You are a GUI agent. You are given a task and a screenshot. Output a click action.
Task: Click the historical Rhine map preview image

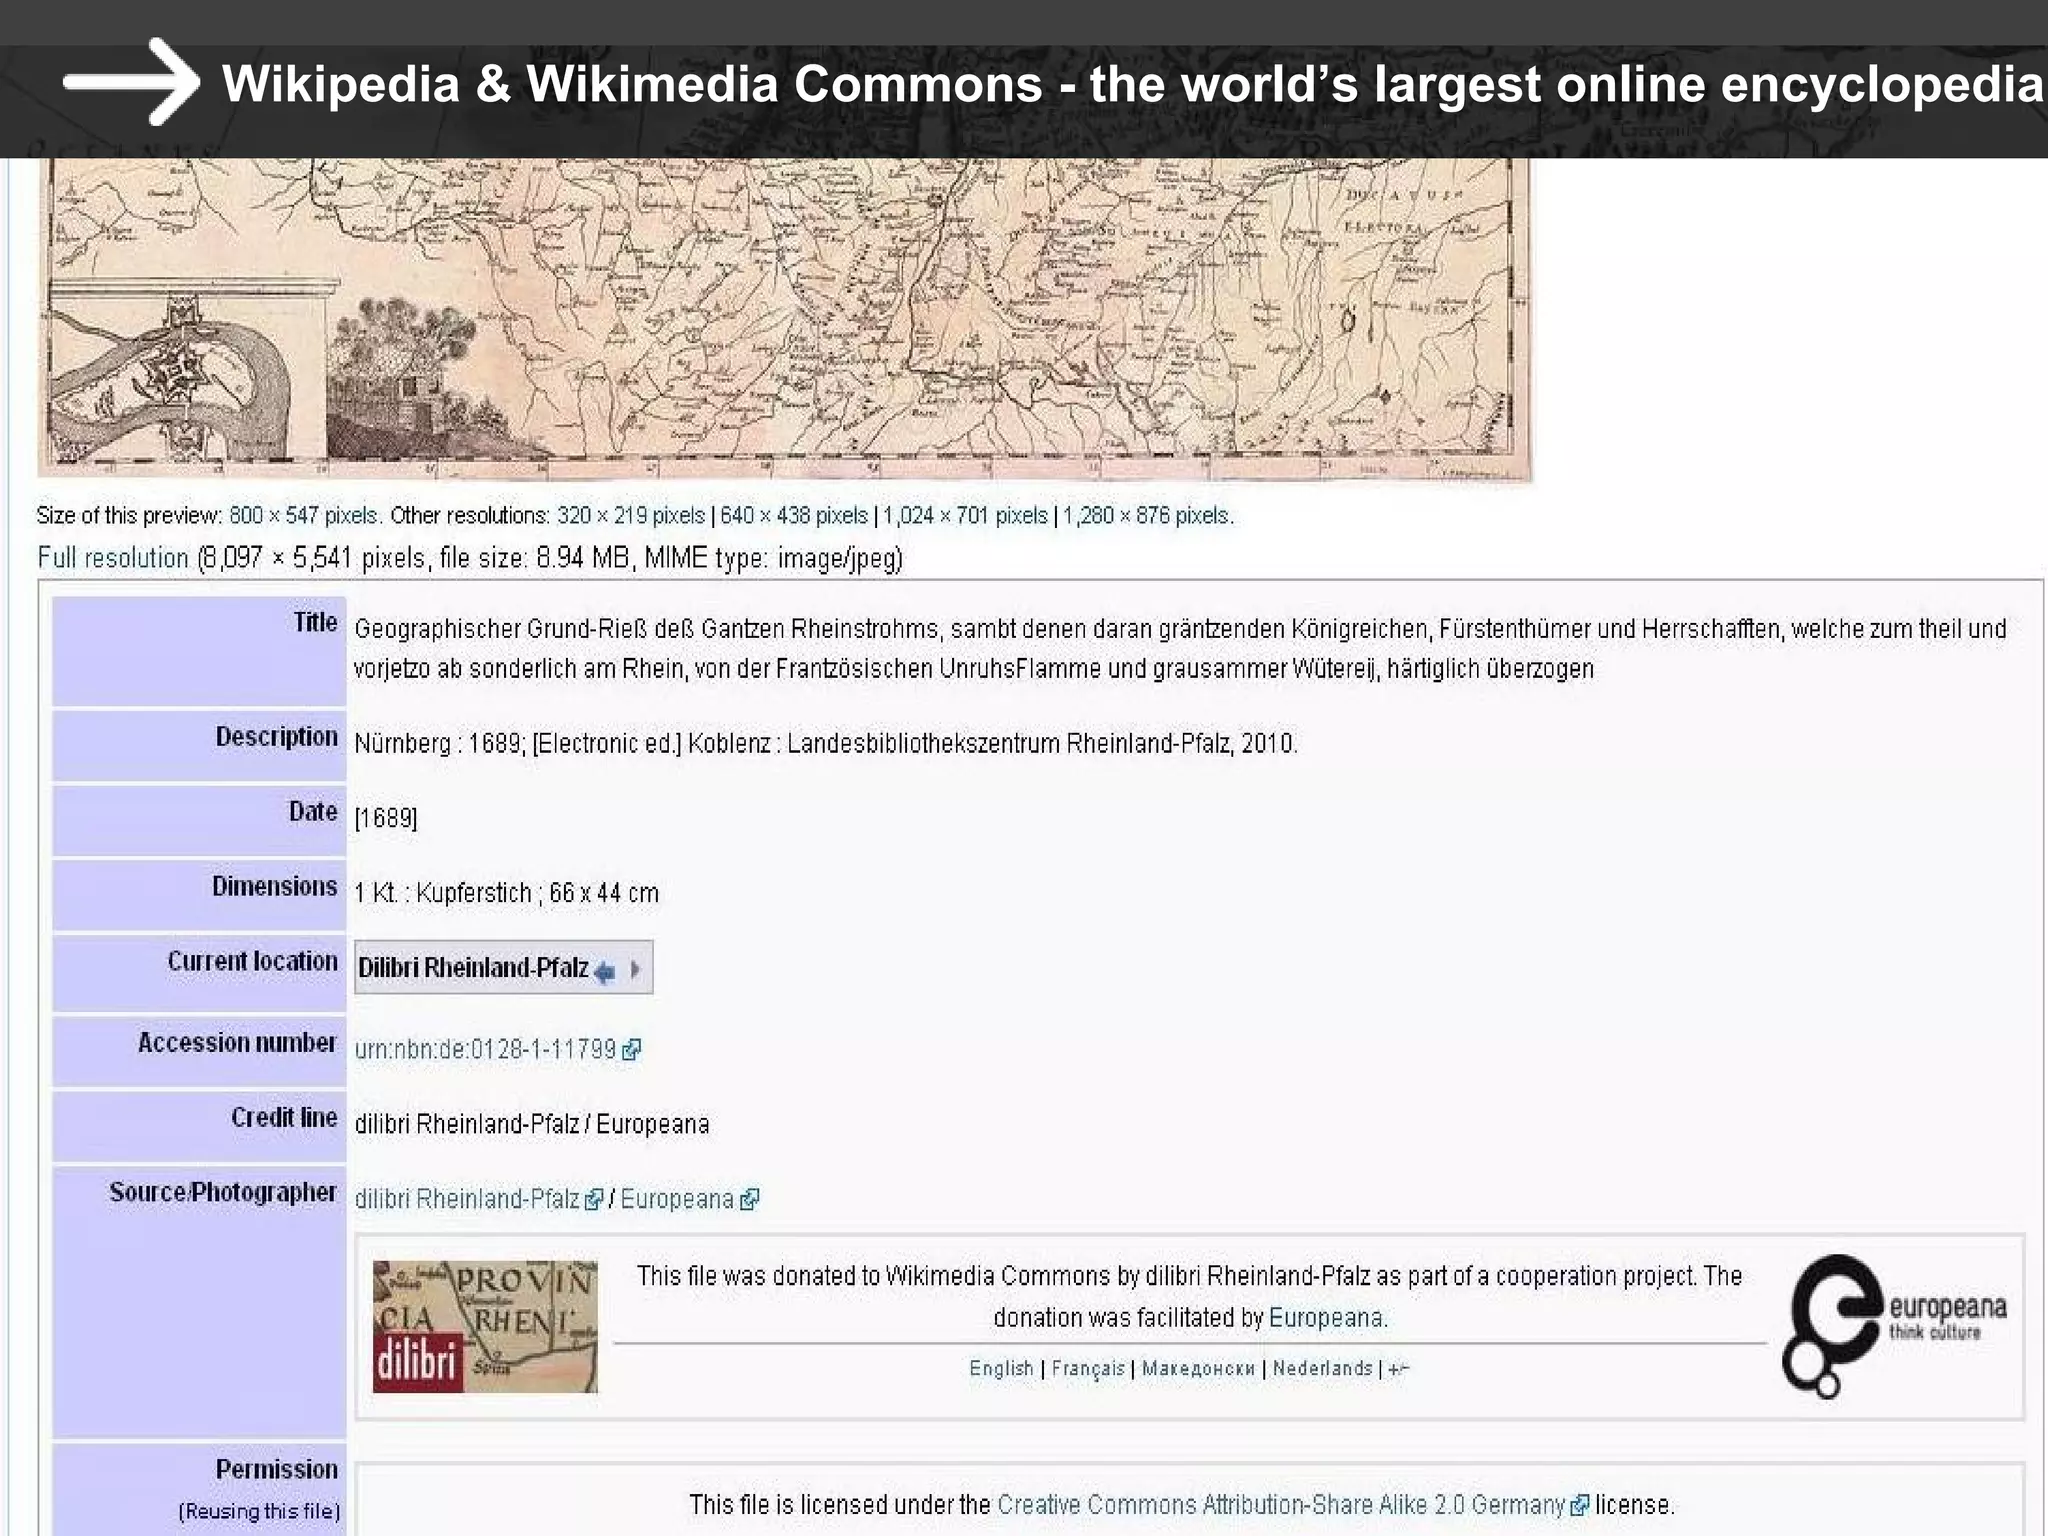click(x=784, y=318)
